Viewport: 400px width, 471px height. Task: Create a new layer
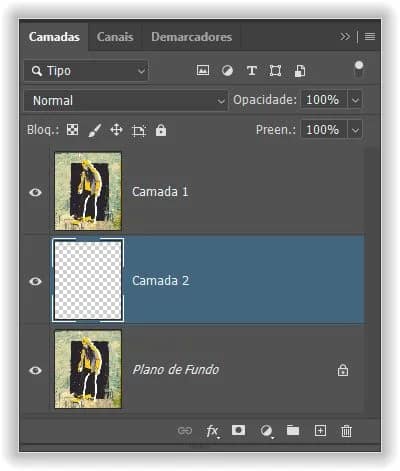[x=320, y=430]
